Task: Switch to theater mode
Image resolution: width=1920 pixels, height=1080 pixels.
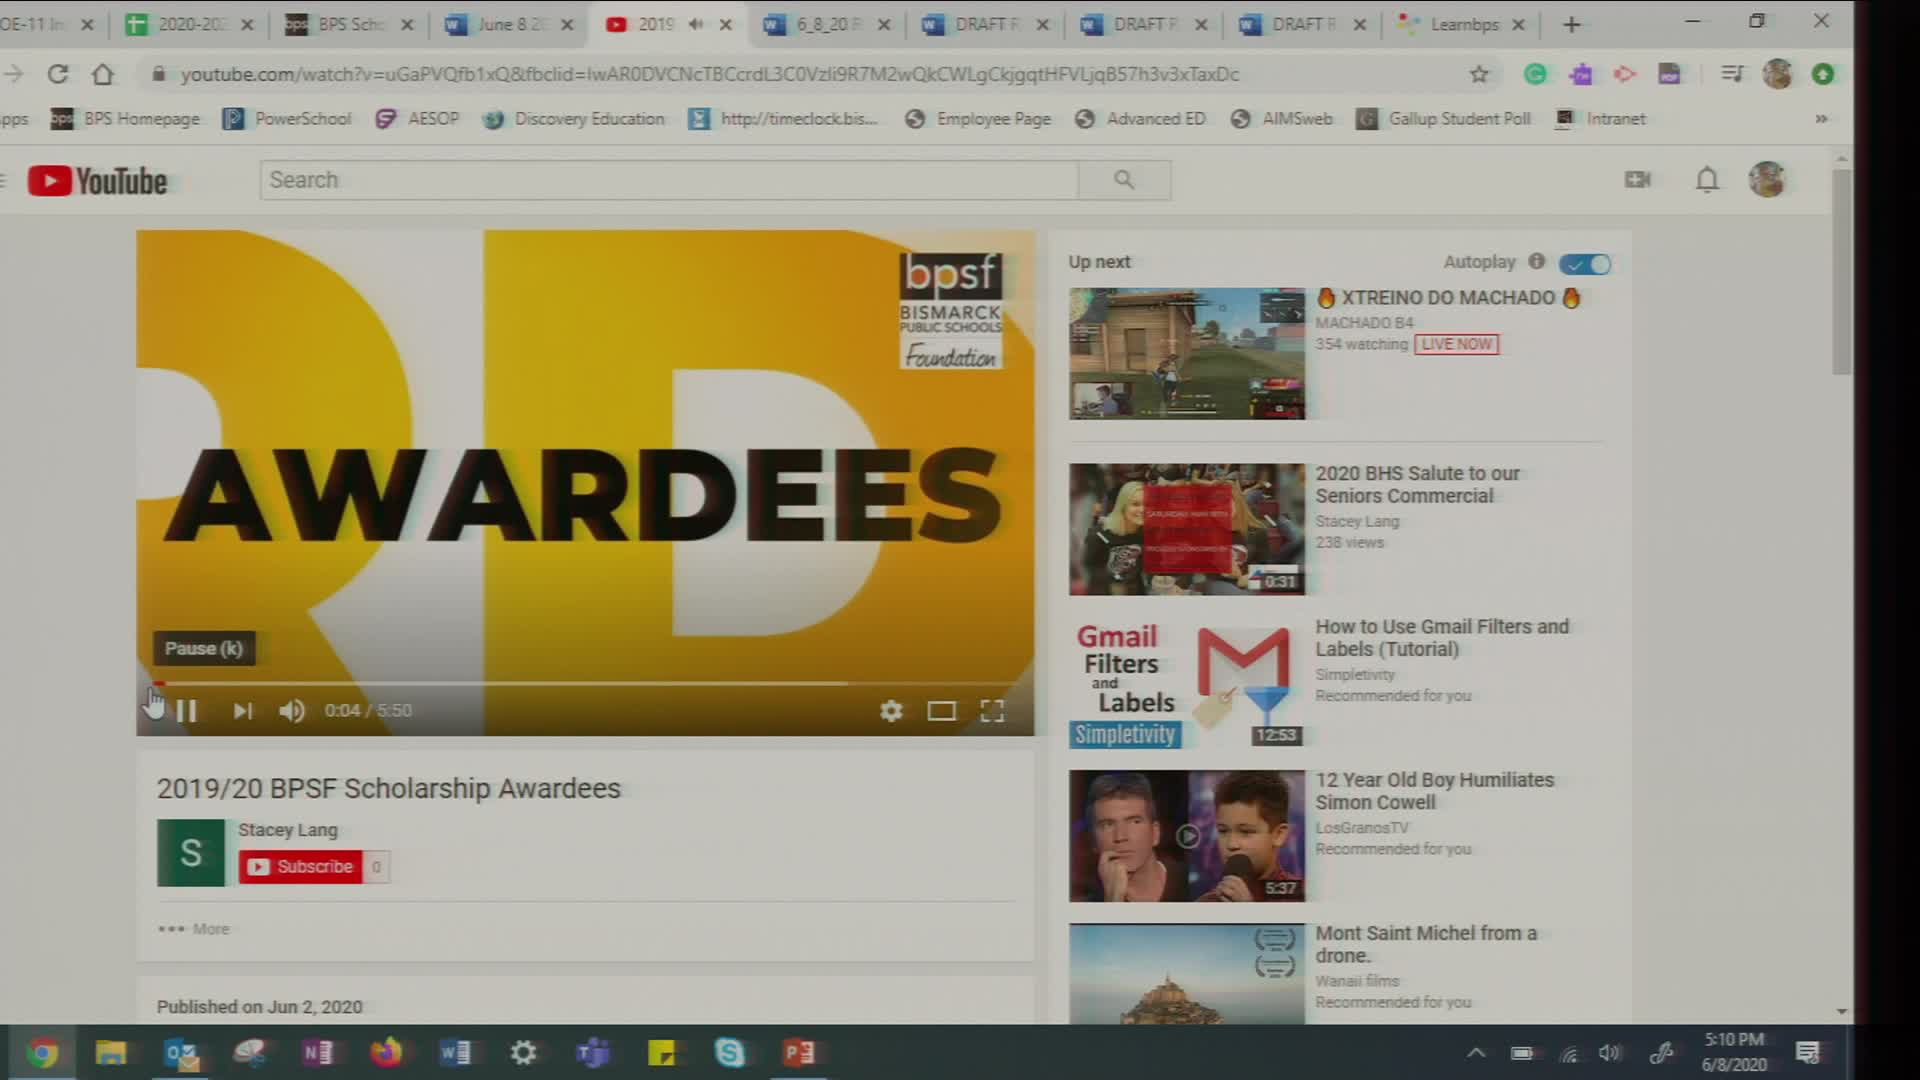Action: tap(941, 711)
